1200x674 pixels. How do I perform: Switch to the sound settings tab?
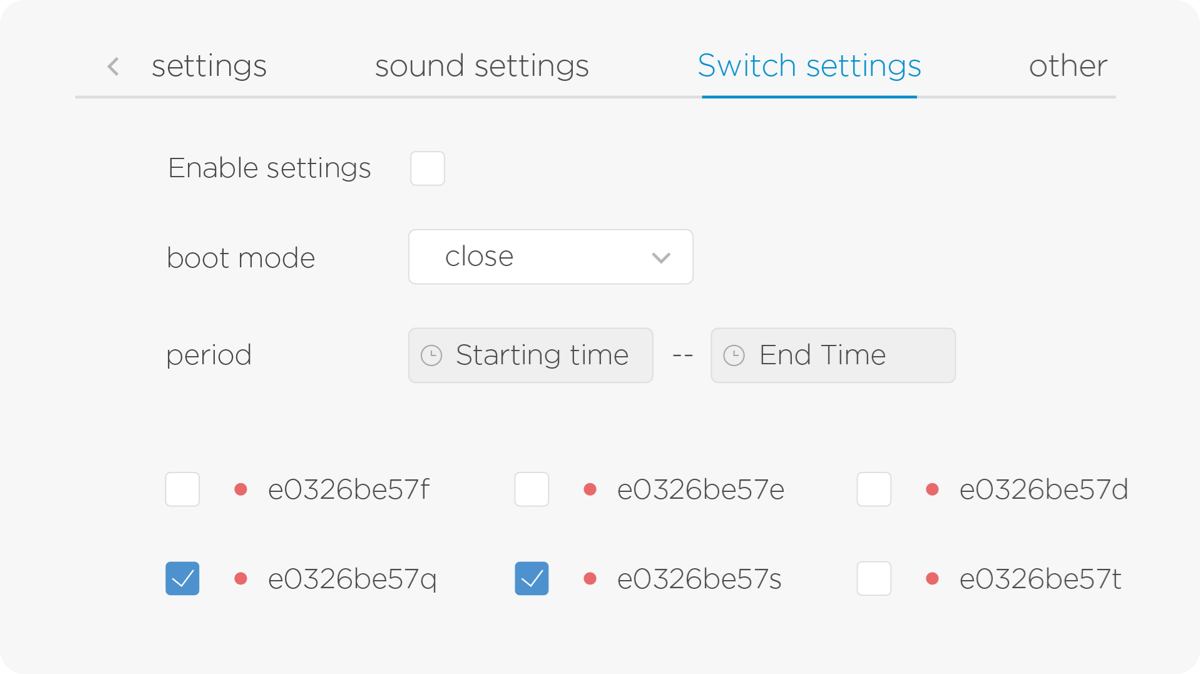482,66
